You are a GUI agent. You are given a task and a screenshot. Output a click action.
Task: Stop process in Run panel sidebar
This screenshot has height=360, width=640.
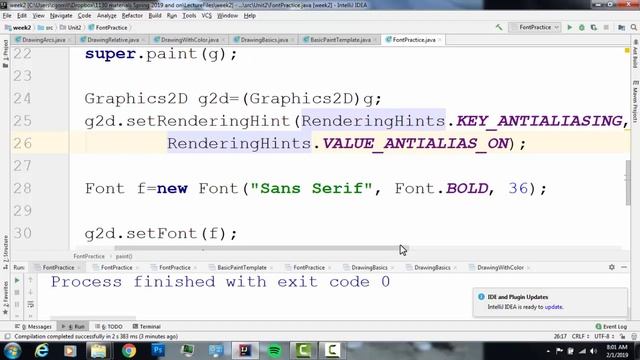(17, 292)
